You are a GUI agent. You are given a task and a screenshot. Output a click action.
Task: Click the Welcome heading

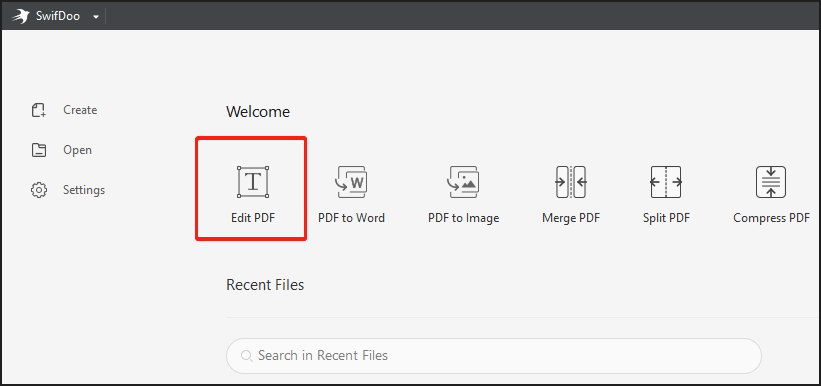(x=258, y=112)
